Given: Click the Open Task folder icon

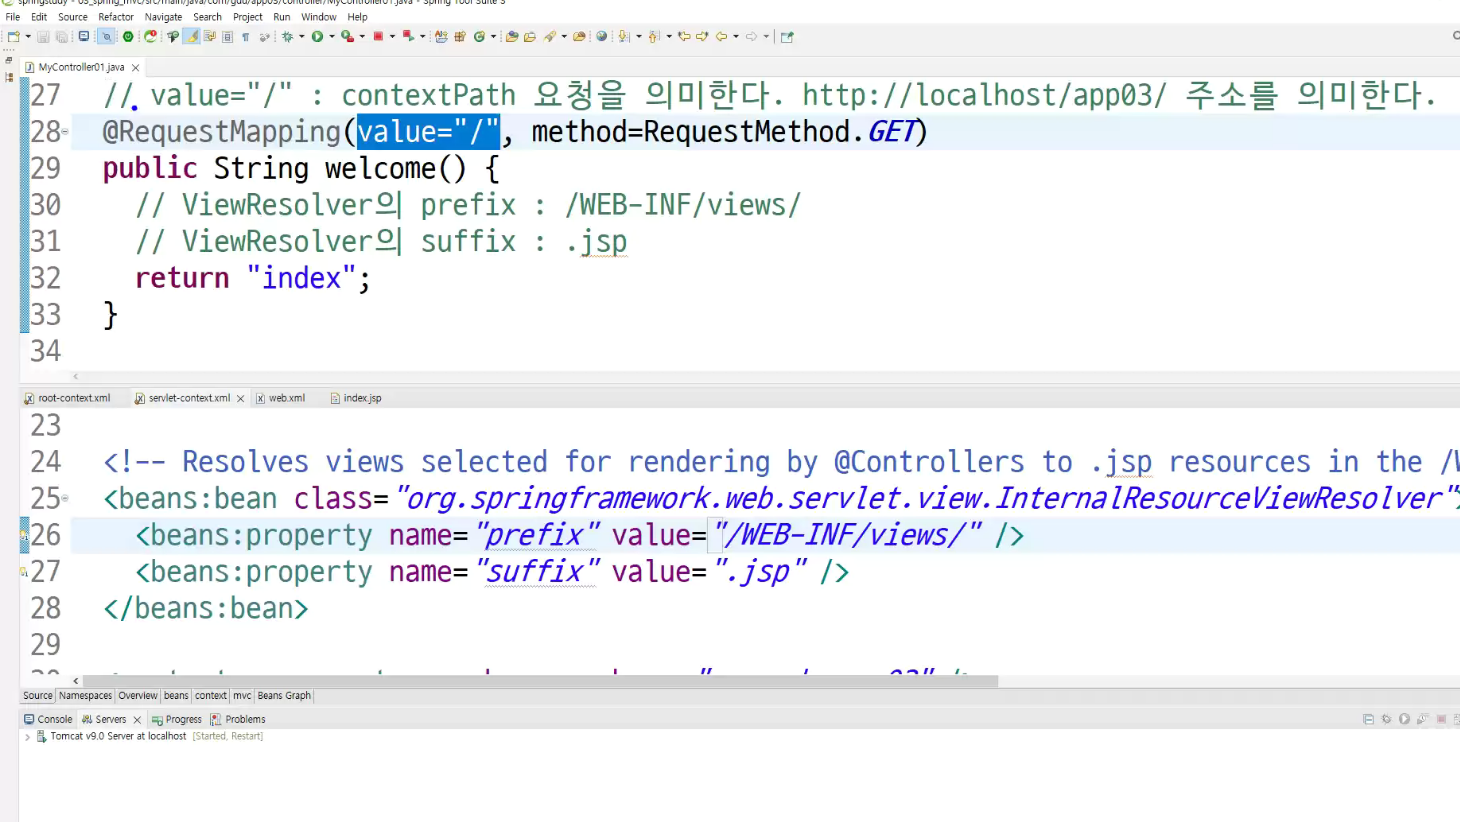Looking at the screenshot, I should click(x=529, y=37).
